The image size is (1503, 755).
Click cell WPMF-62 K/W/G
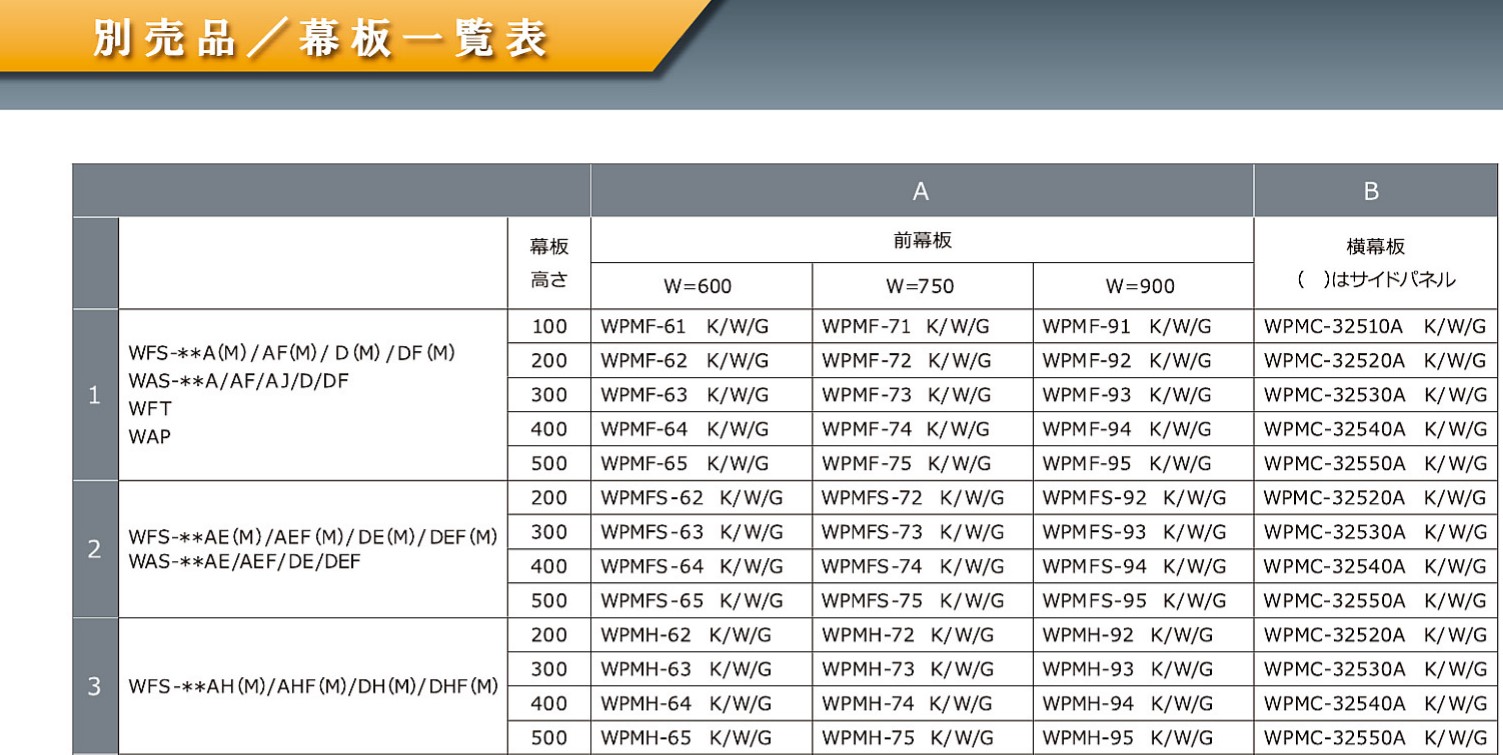click(701, 360)
